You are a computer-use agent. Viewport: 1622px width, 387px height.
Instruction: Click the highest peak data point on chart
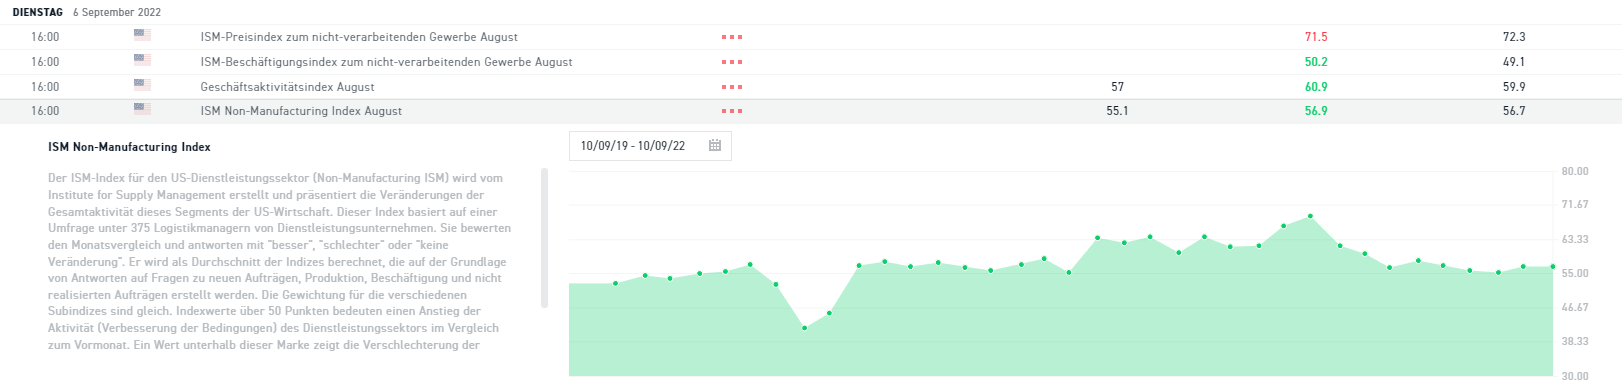pos(1310,216)
